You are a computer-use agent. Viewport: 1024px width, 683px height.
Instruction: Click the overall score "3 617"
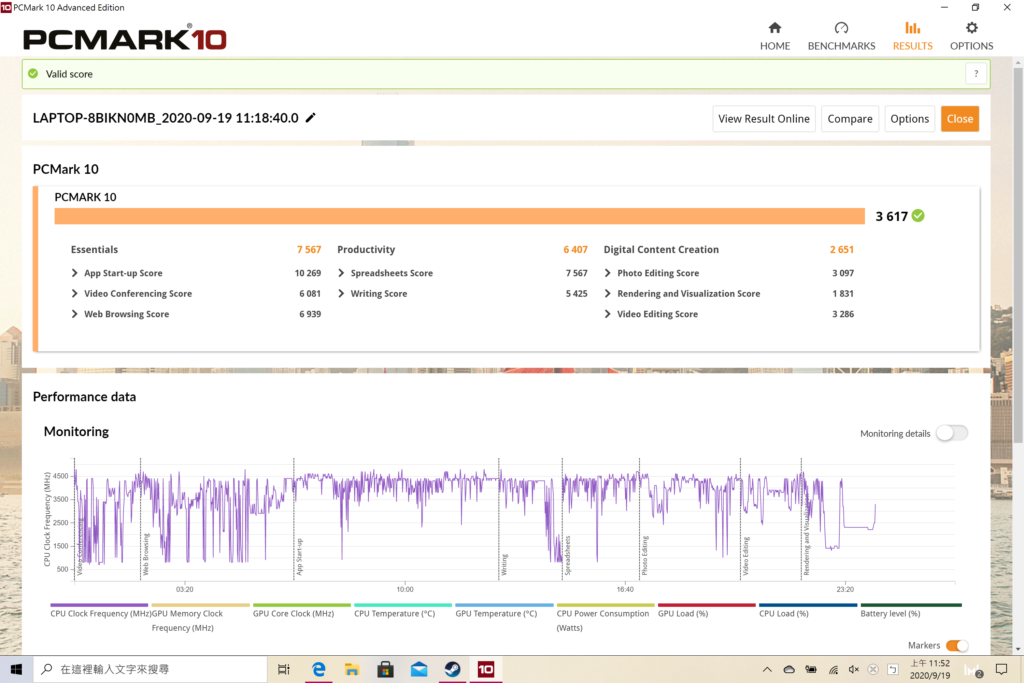[891, 216]
